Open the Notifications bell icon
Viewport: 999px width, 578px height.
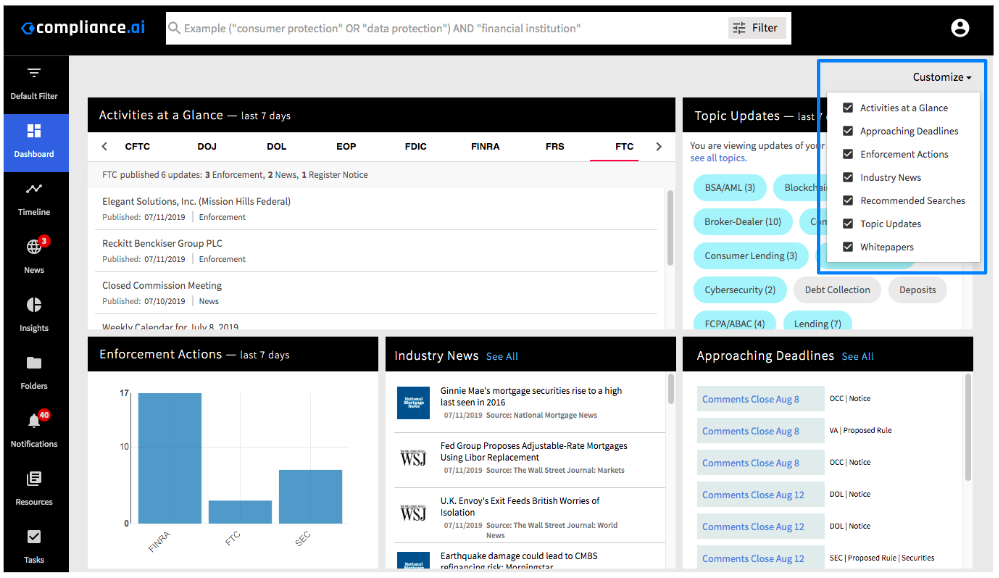[34, 421]
